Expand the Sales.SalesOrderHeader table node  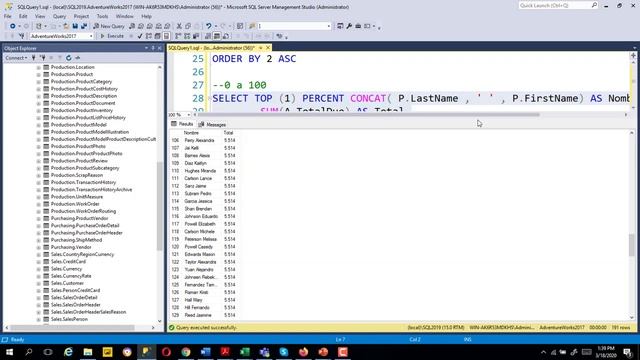(38, 305)
